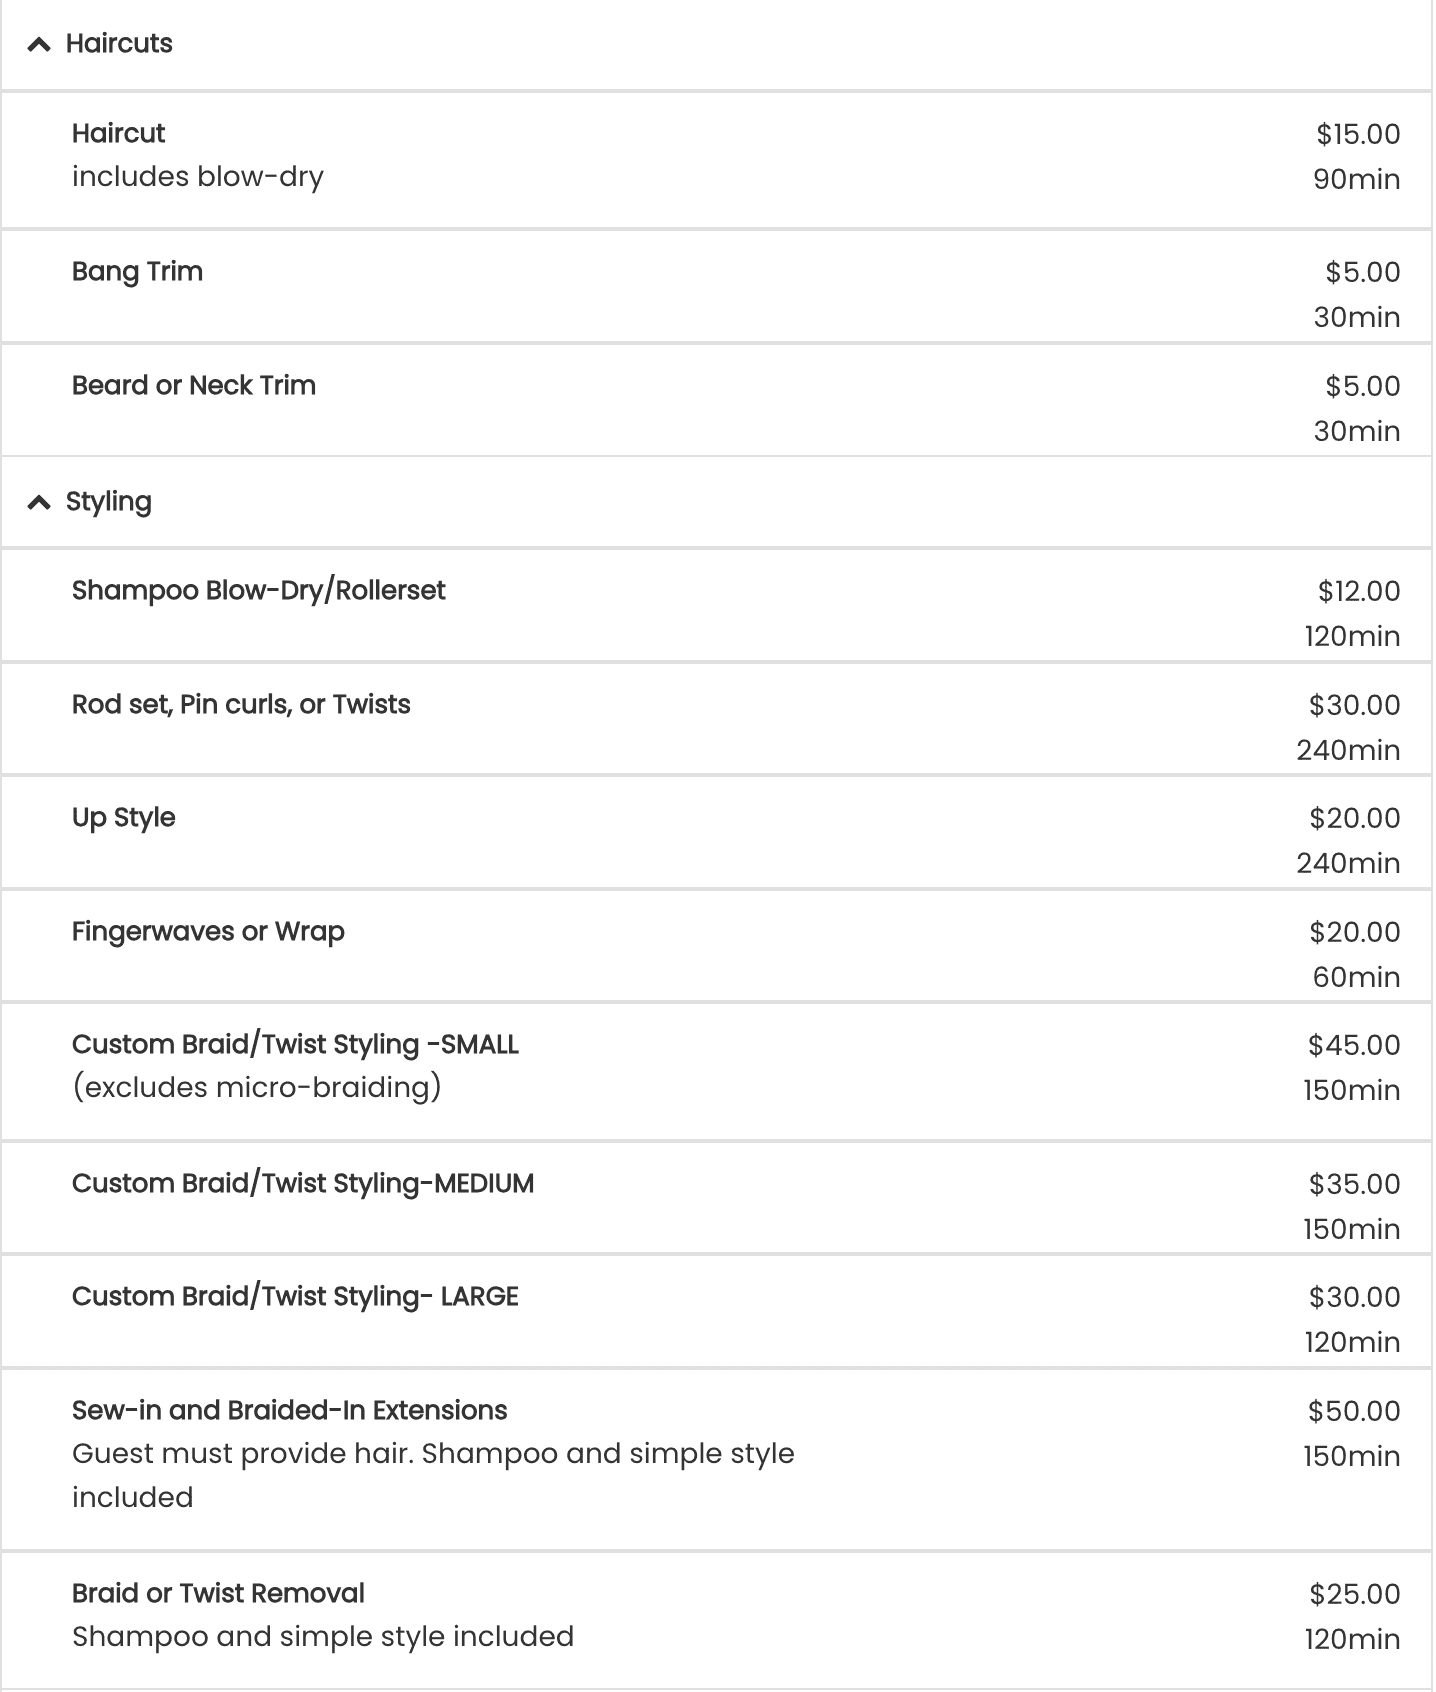Select Sew-in and Braided-In Extensions

[716, 1460]
